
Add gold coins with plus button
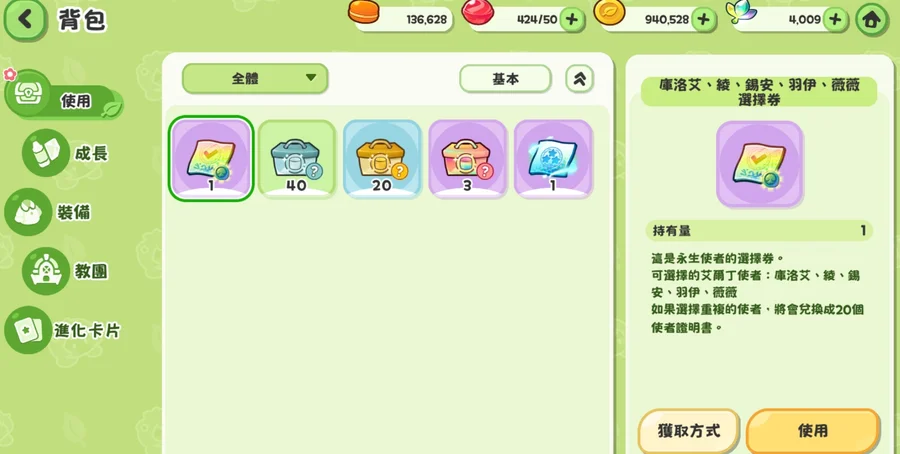pyautogui.click(x=703, y=20)
